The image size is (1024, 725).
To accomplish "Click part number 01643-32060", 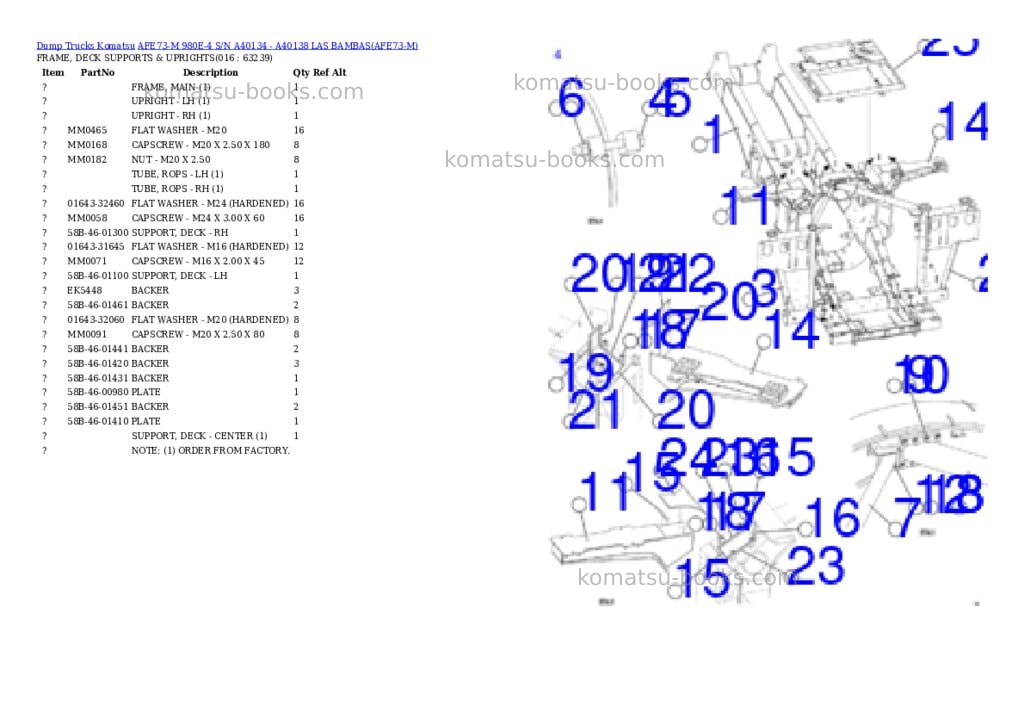I will click(95, 320).
